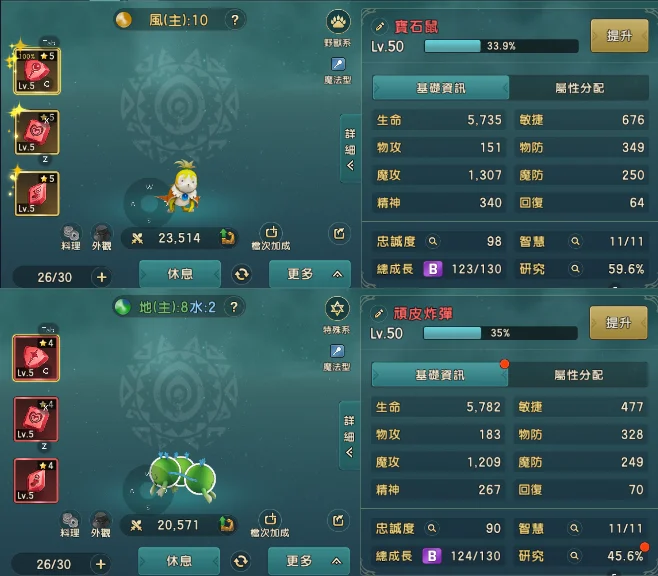The image size is (658, 576).
Task: Switch to the top 屬性分配 tab
Action: (x=579, y=88)
